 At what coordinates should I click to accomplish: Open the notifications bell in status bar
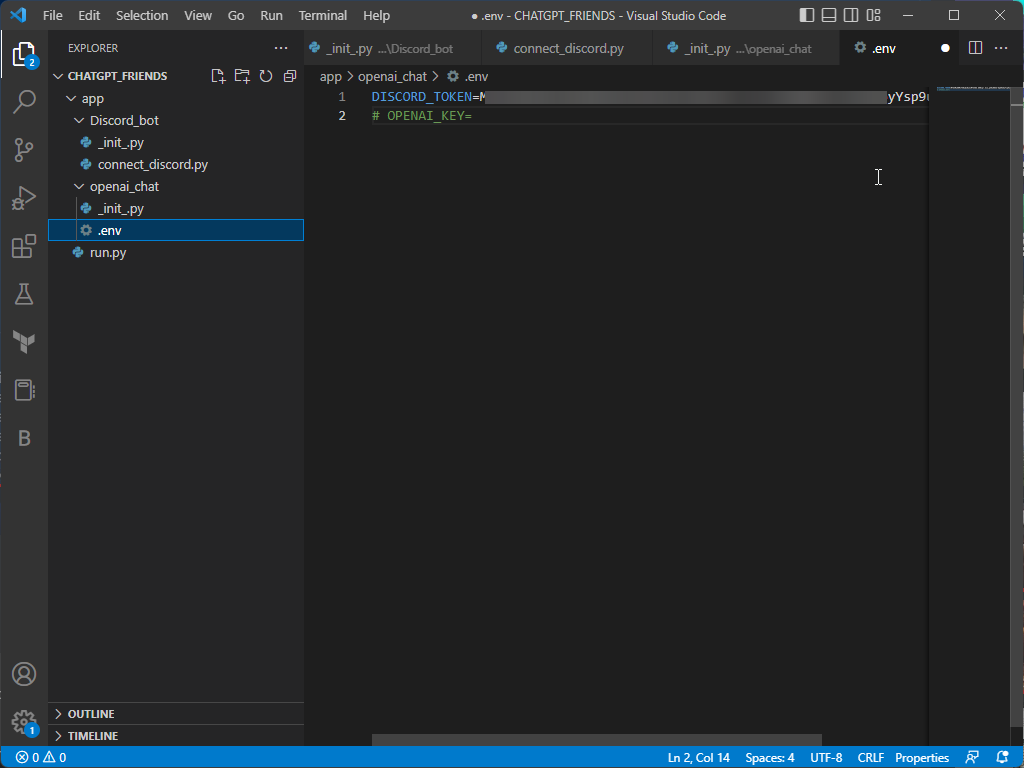click(1002, 758)
